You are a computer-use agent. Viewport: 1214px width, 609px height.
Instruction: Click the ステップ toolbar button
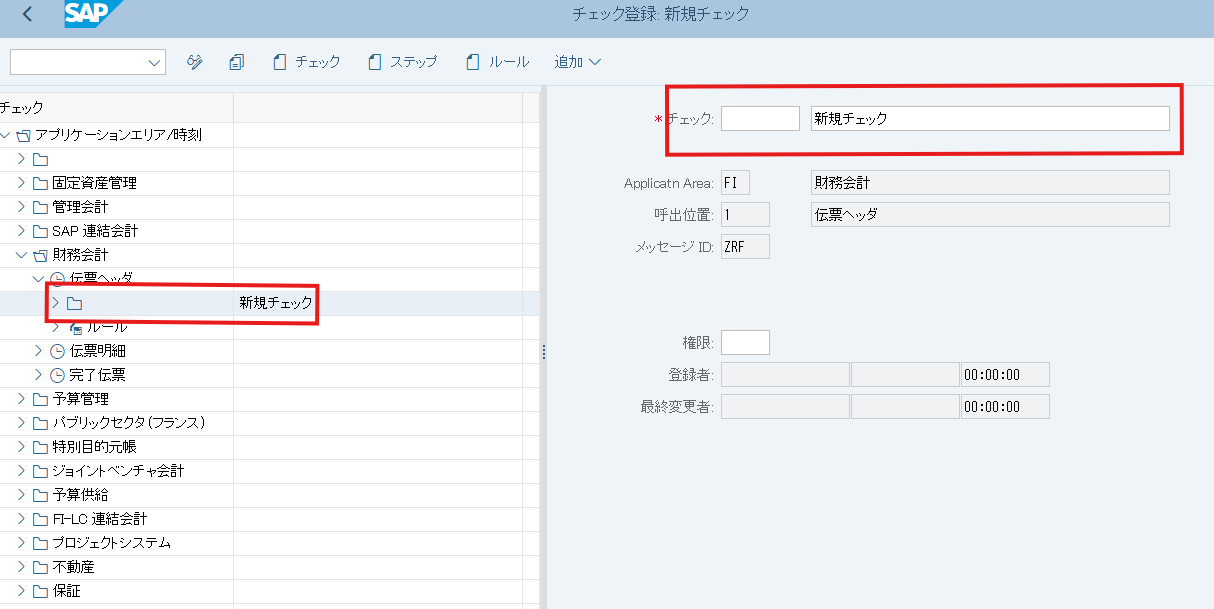pyautogui.click(x=403, y=62)
